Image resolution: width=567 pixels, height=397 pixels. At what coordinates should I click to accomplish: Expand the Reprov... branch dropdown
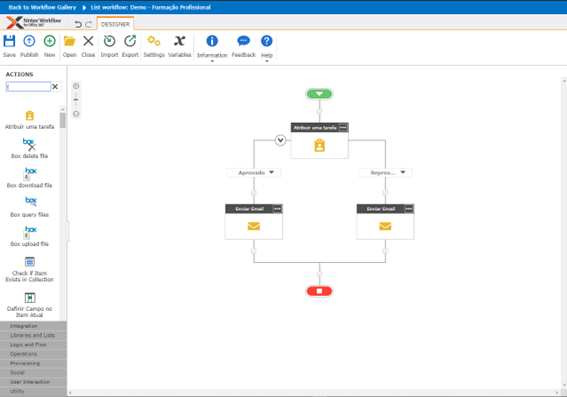click(x=403, y=172)
